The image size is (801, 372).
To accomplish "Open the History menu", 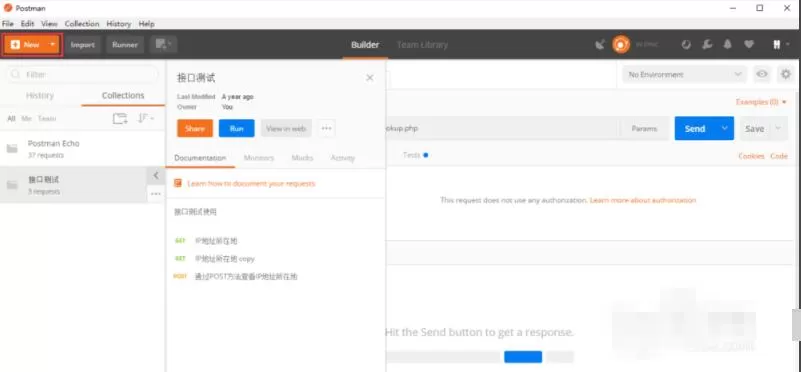I will pos(119,24).
